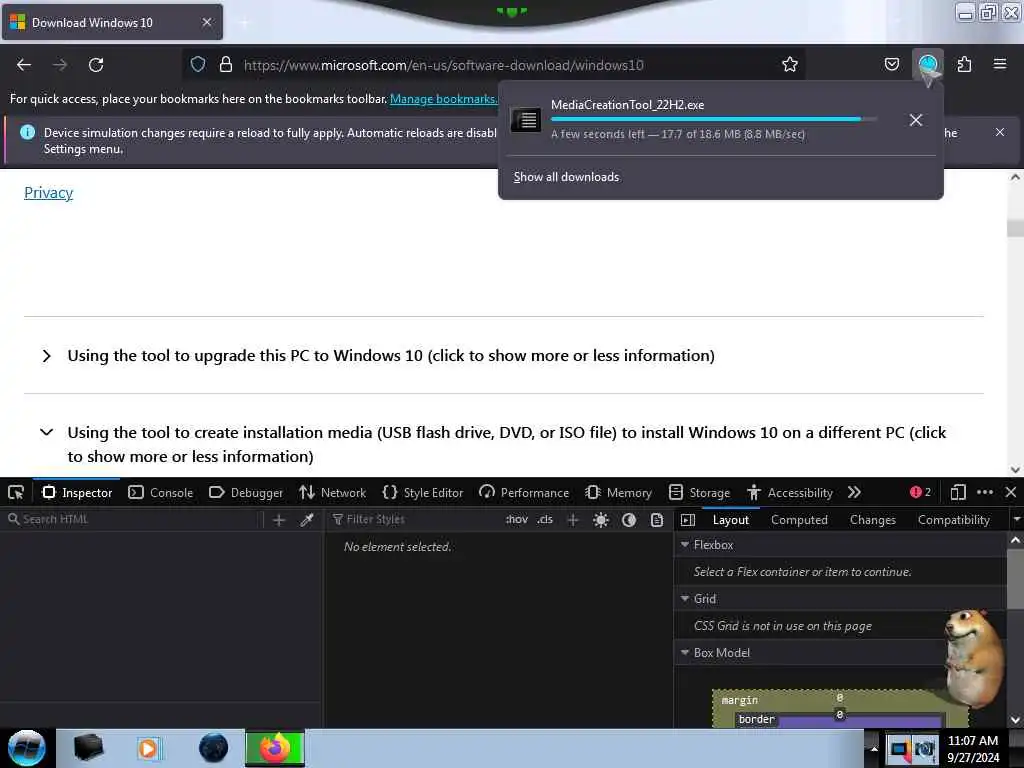Activate the element picker in DevTools
This screenshot has height=768, width=1024.
point(16,492)
